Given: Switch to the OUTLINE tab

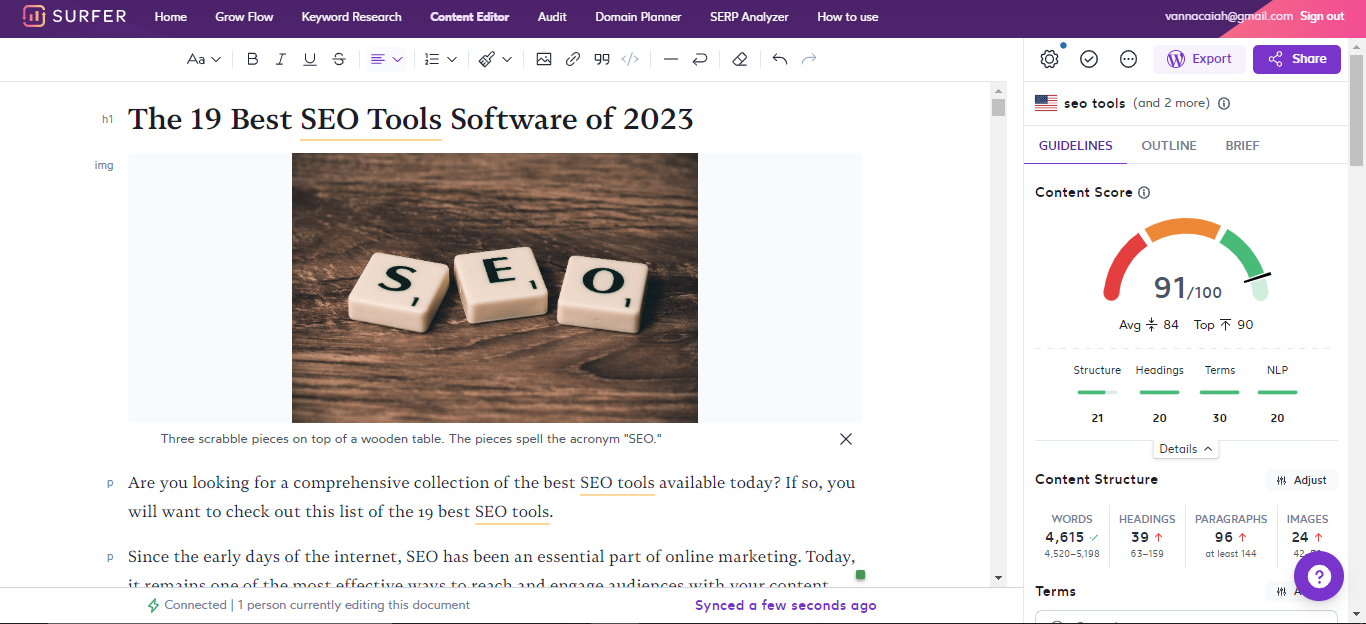Looking at the screenshot, I should tap(1169, 146).
